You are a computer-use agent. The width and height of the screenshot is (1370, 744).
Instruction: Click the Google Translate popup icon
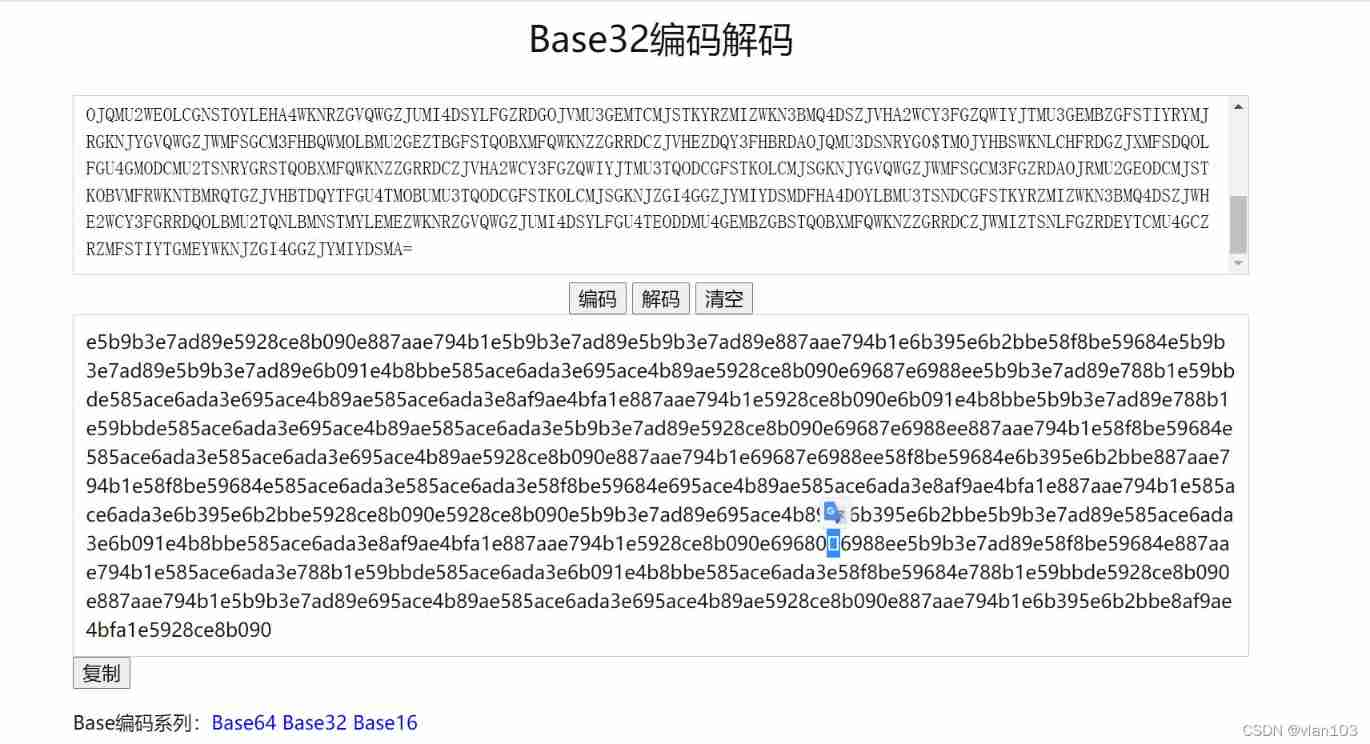click(x=834, y=513)
